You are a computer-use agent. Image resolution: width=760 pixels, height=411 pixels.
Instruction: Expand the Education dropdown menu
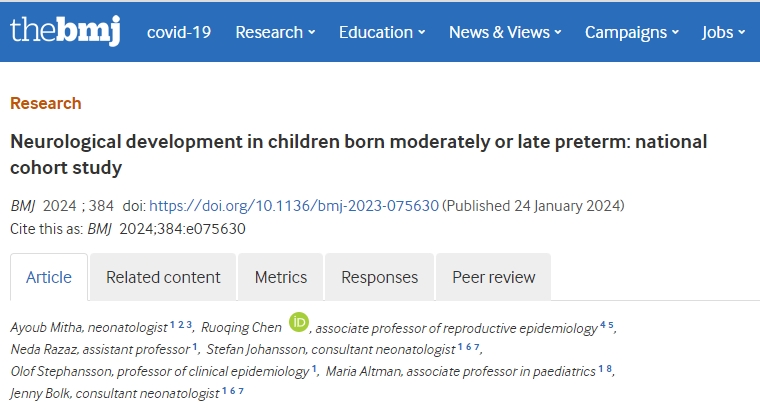tap(382, 32)
